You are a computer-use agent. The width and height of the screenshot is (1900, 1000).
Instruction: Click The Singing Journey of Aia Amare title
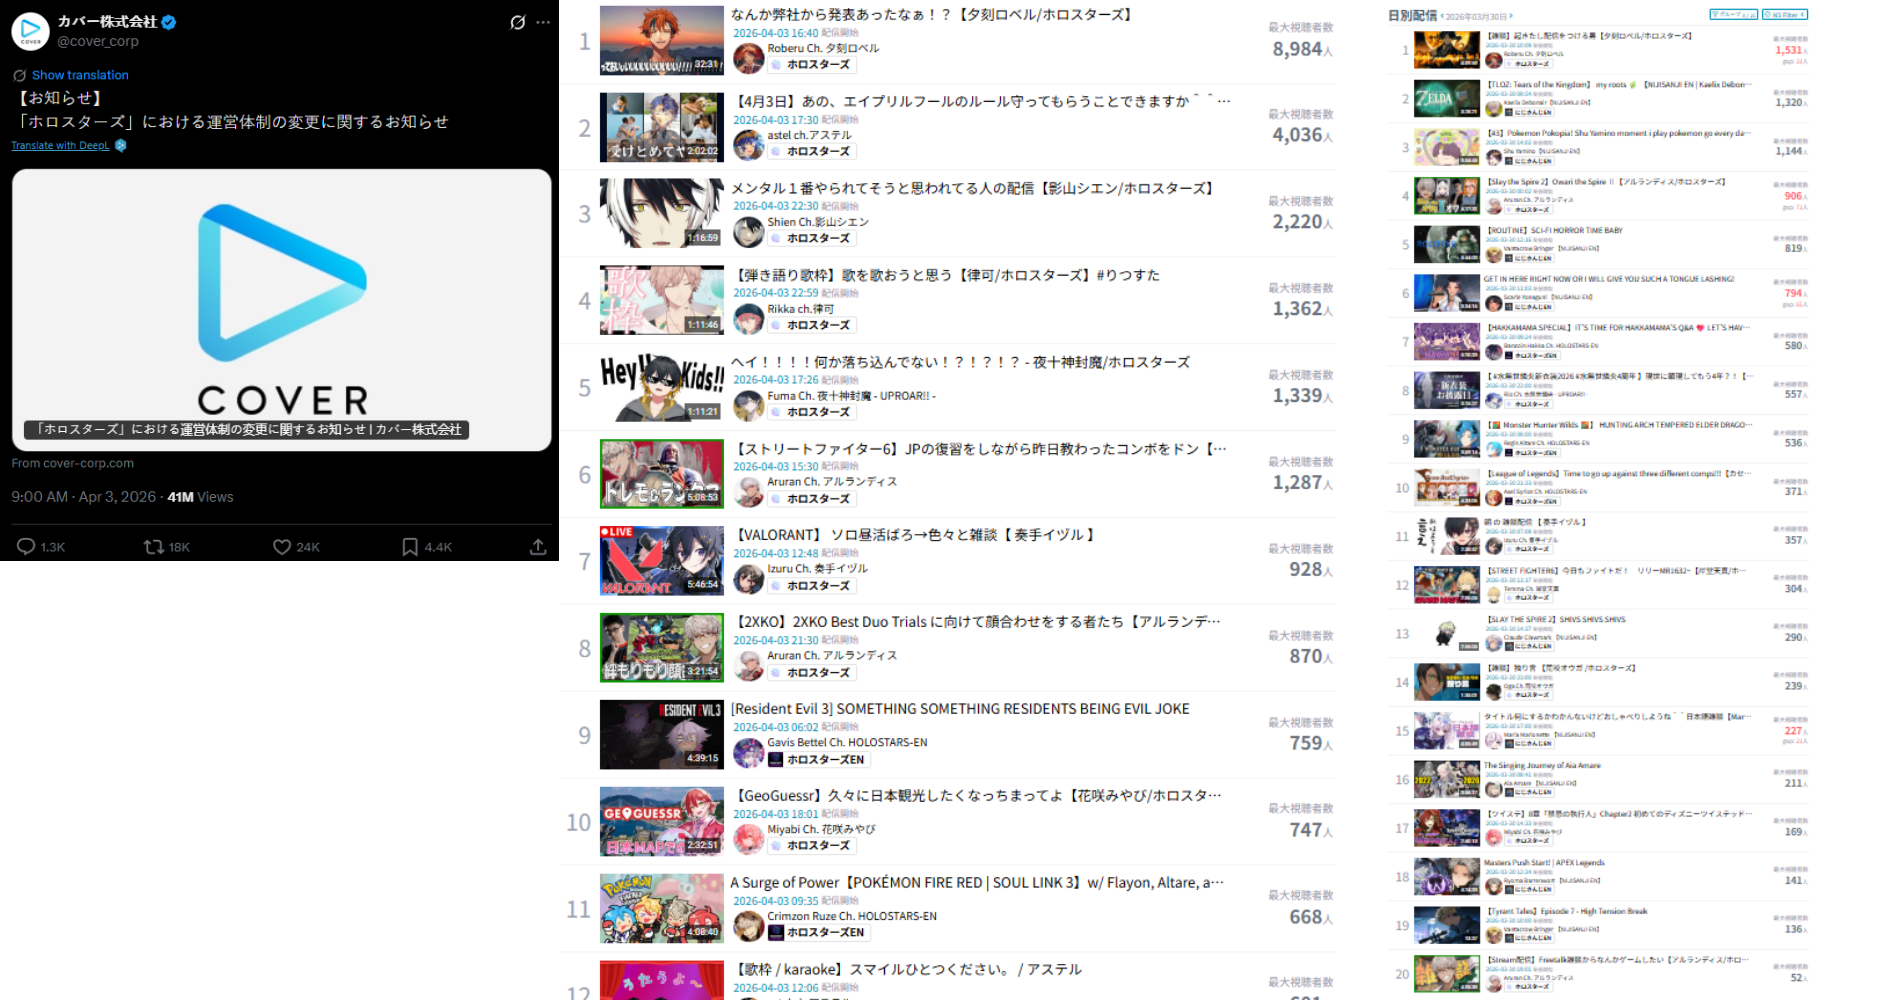(1542, 765)
